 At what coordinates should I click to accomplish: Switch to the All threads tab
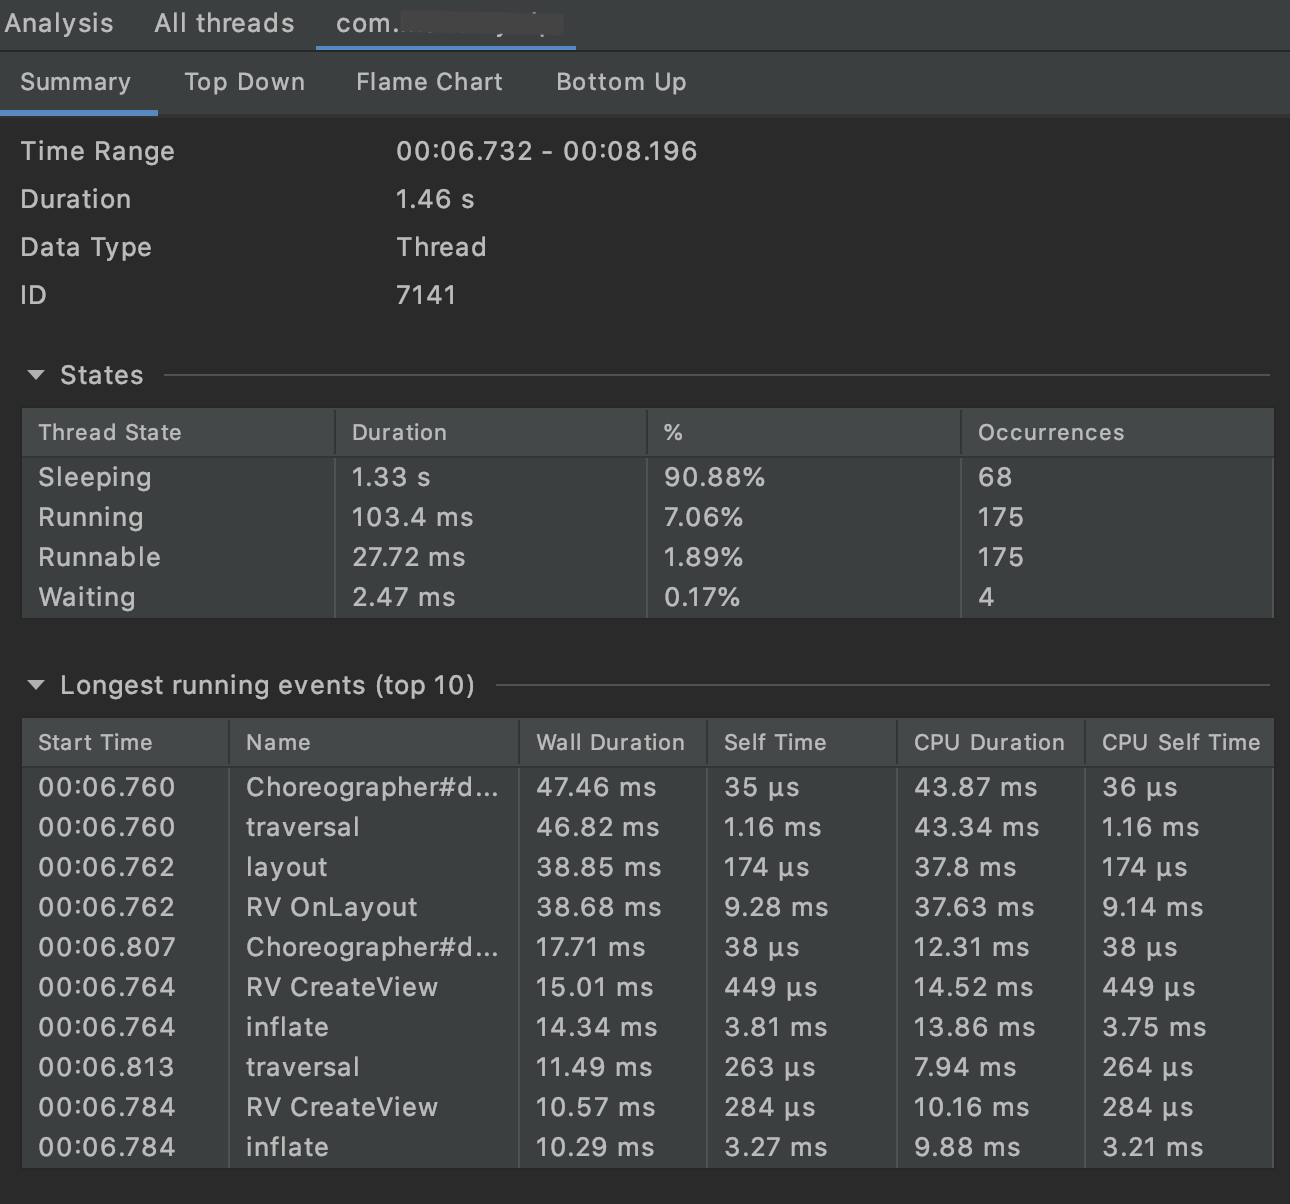pos(223,22)
